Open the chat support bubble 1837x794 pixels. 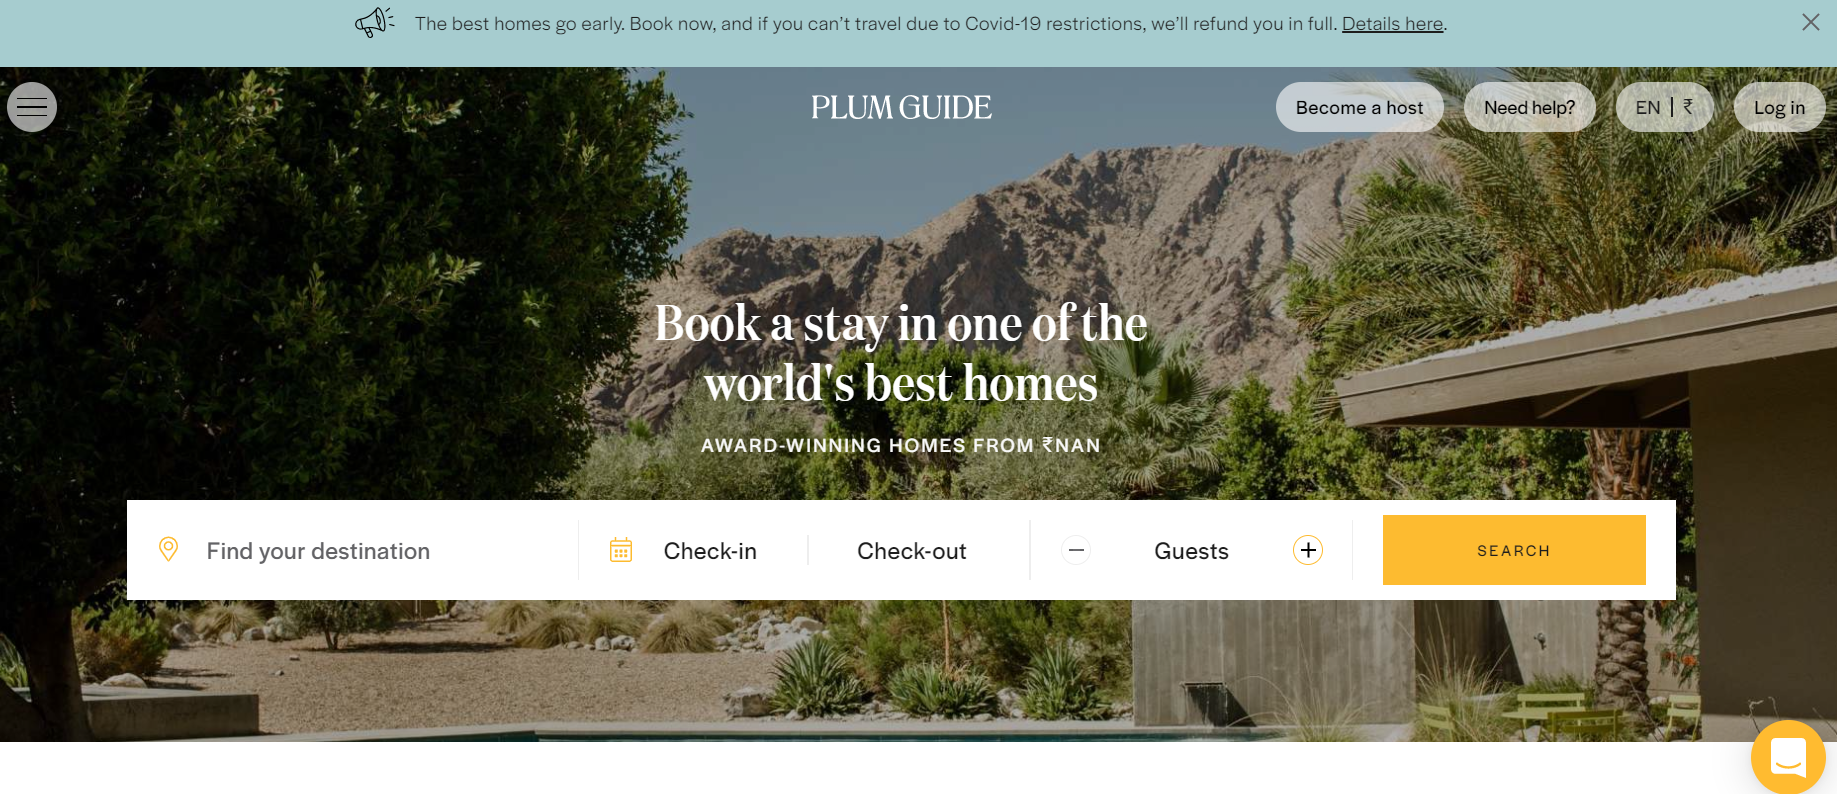pos(1788,757)
